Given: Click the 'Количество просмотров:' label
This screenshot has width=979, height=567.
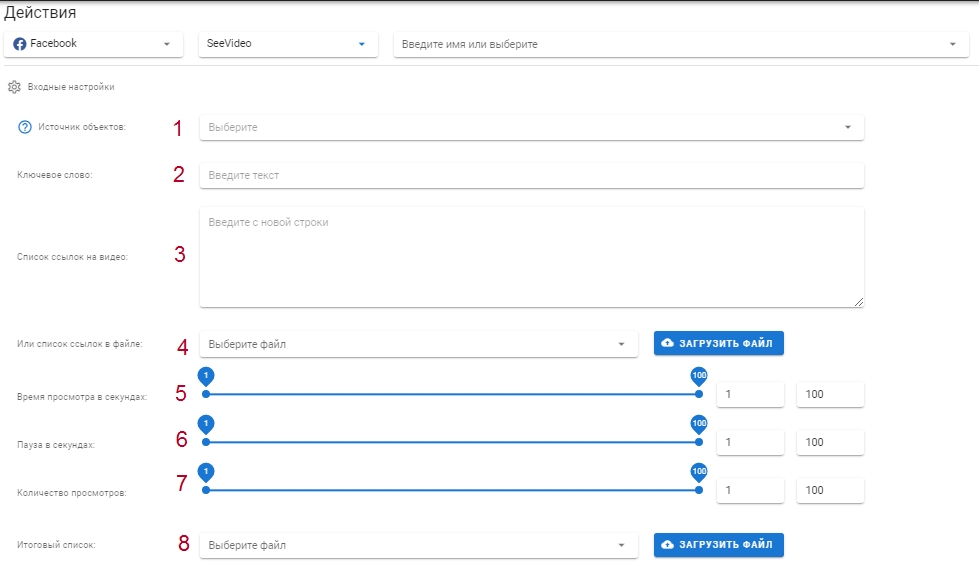Looking at the screenshot, I should (71, 493).
